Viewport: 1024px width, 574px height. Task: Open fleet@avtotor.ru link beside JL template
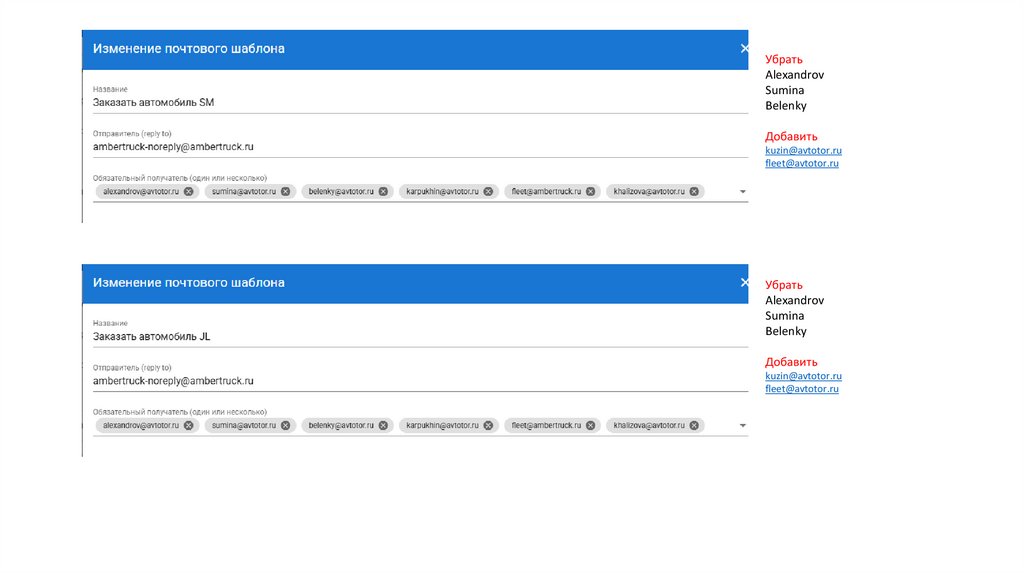click(802, 389)
